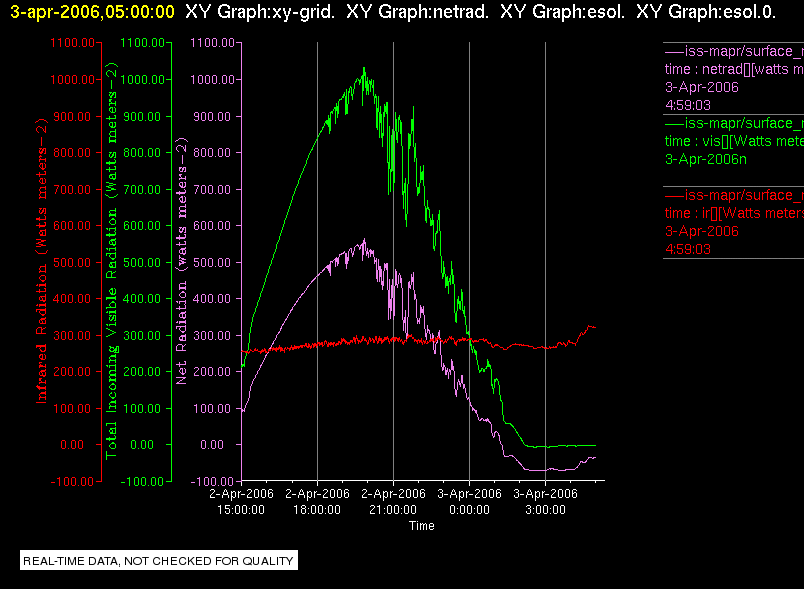Click the red ir legend entry
Viewport: 804px width, 589px height.
point(734,222)
